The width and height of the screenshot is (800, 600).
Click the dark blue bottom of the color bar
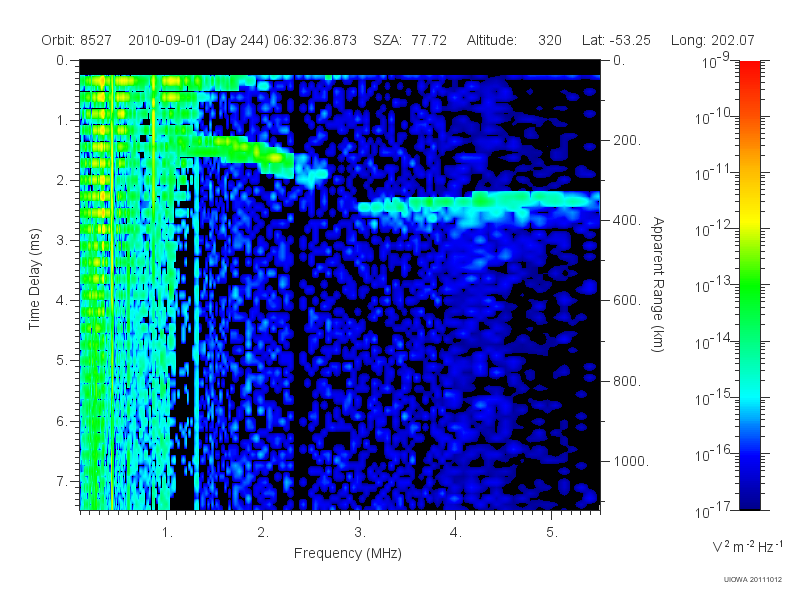(x=749, y=500)
